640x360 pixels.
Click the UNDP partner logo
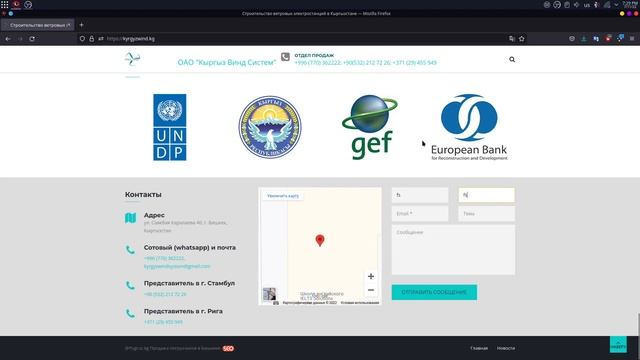[x=170, y=127]
